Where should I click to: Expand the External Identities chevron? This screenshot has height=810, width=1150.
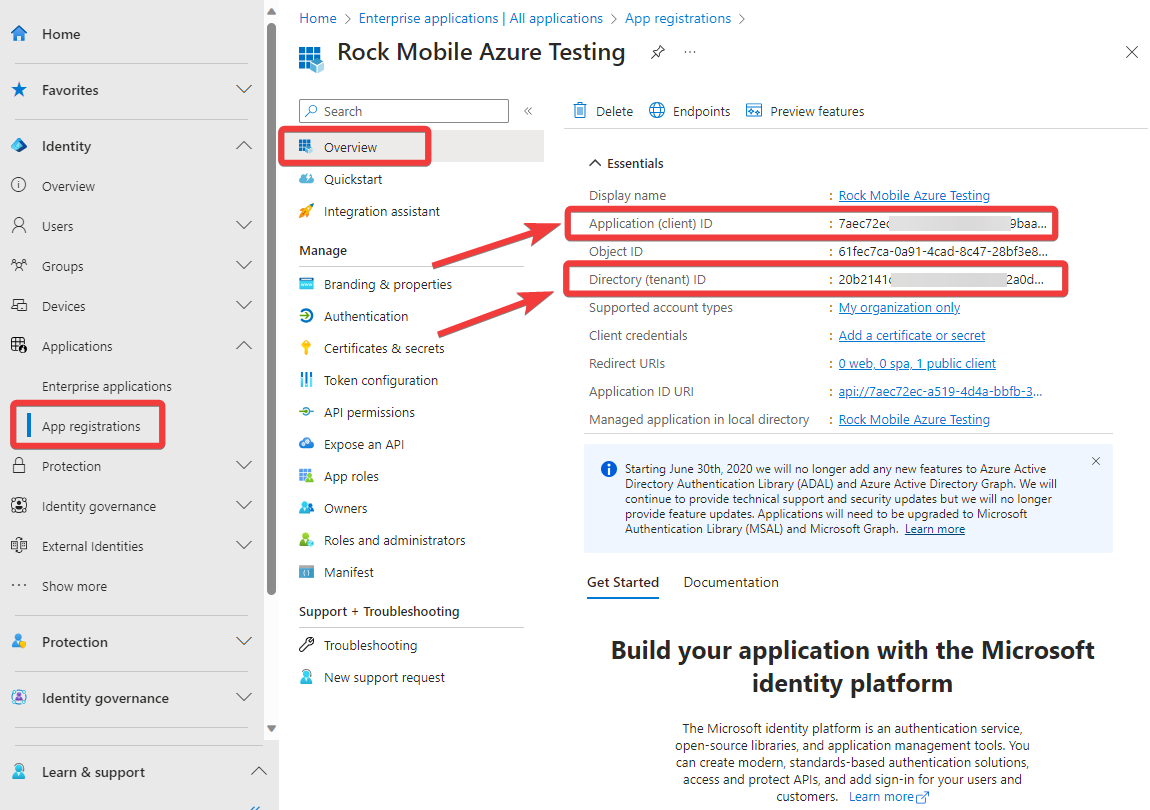243,545
